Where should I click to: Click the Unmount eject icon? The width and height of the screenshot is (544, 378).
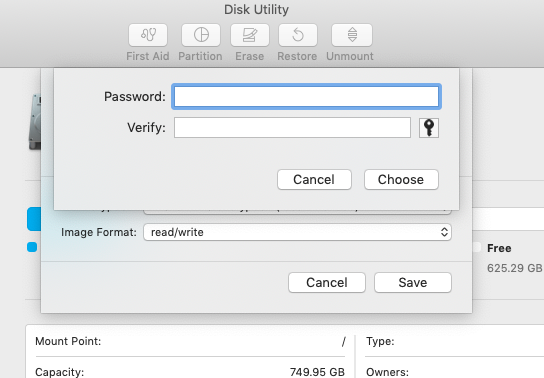click(352, 35)
